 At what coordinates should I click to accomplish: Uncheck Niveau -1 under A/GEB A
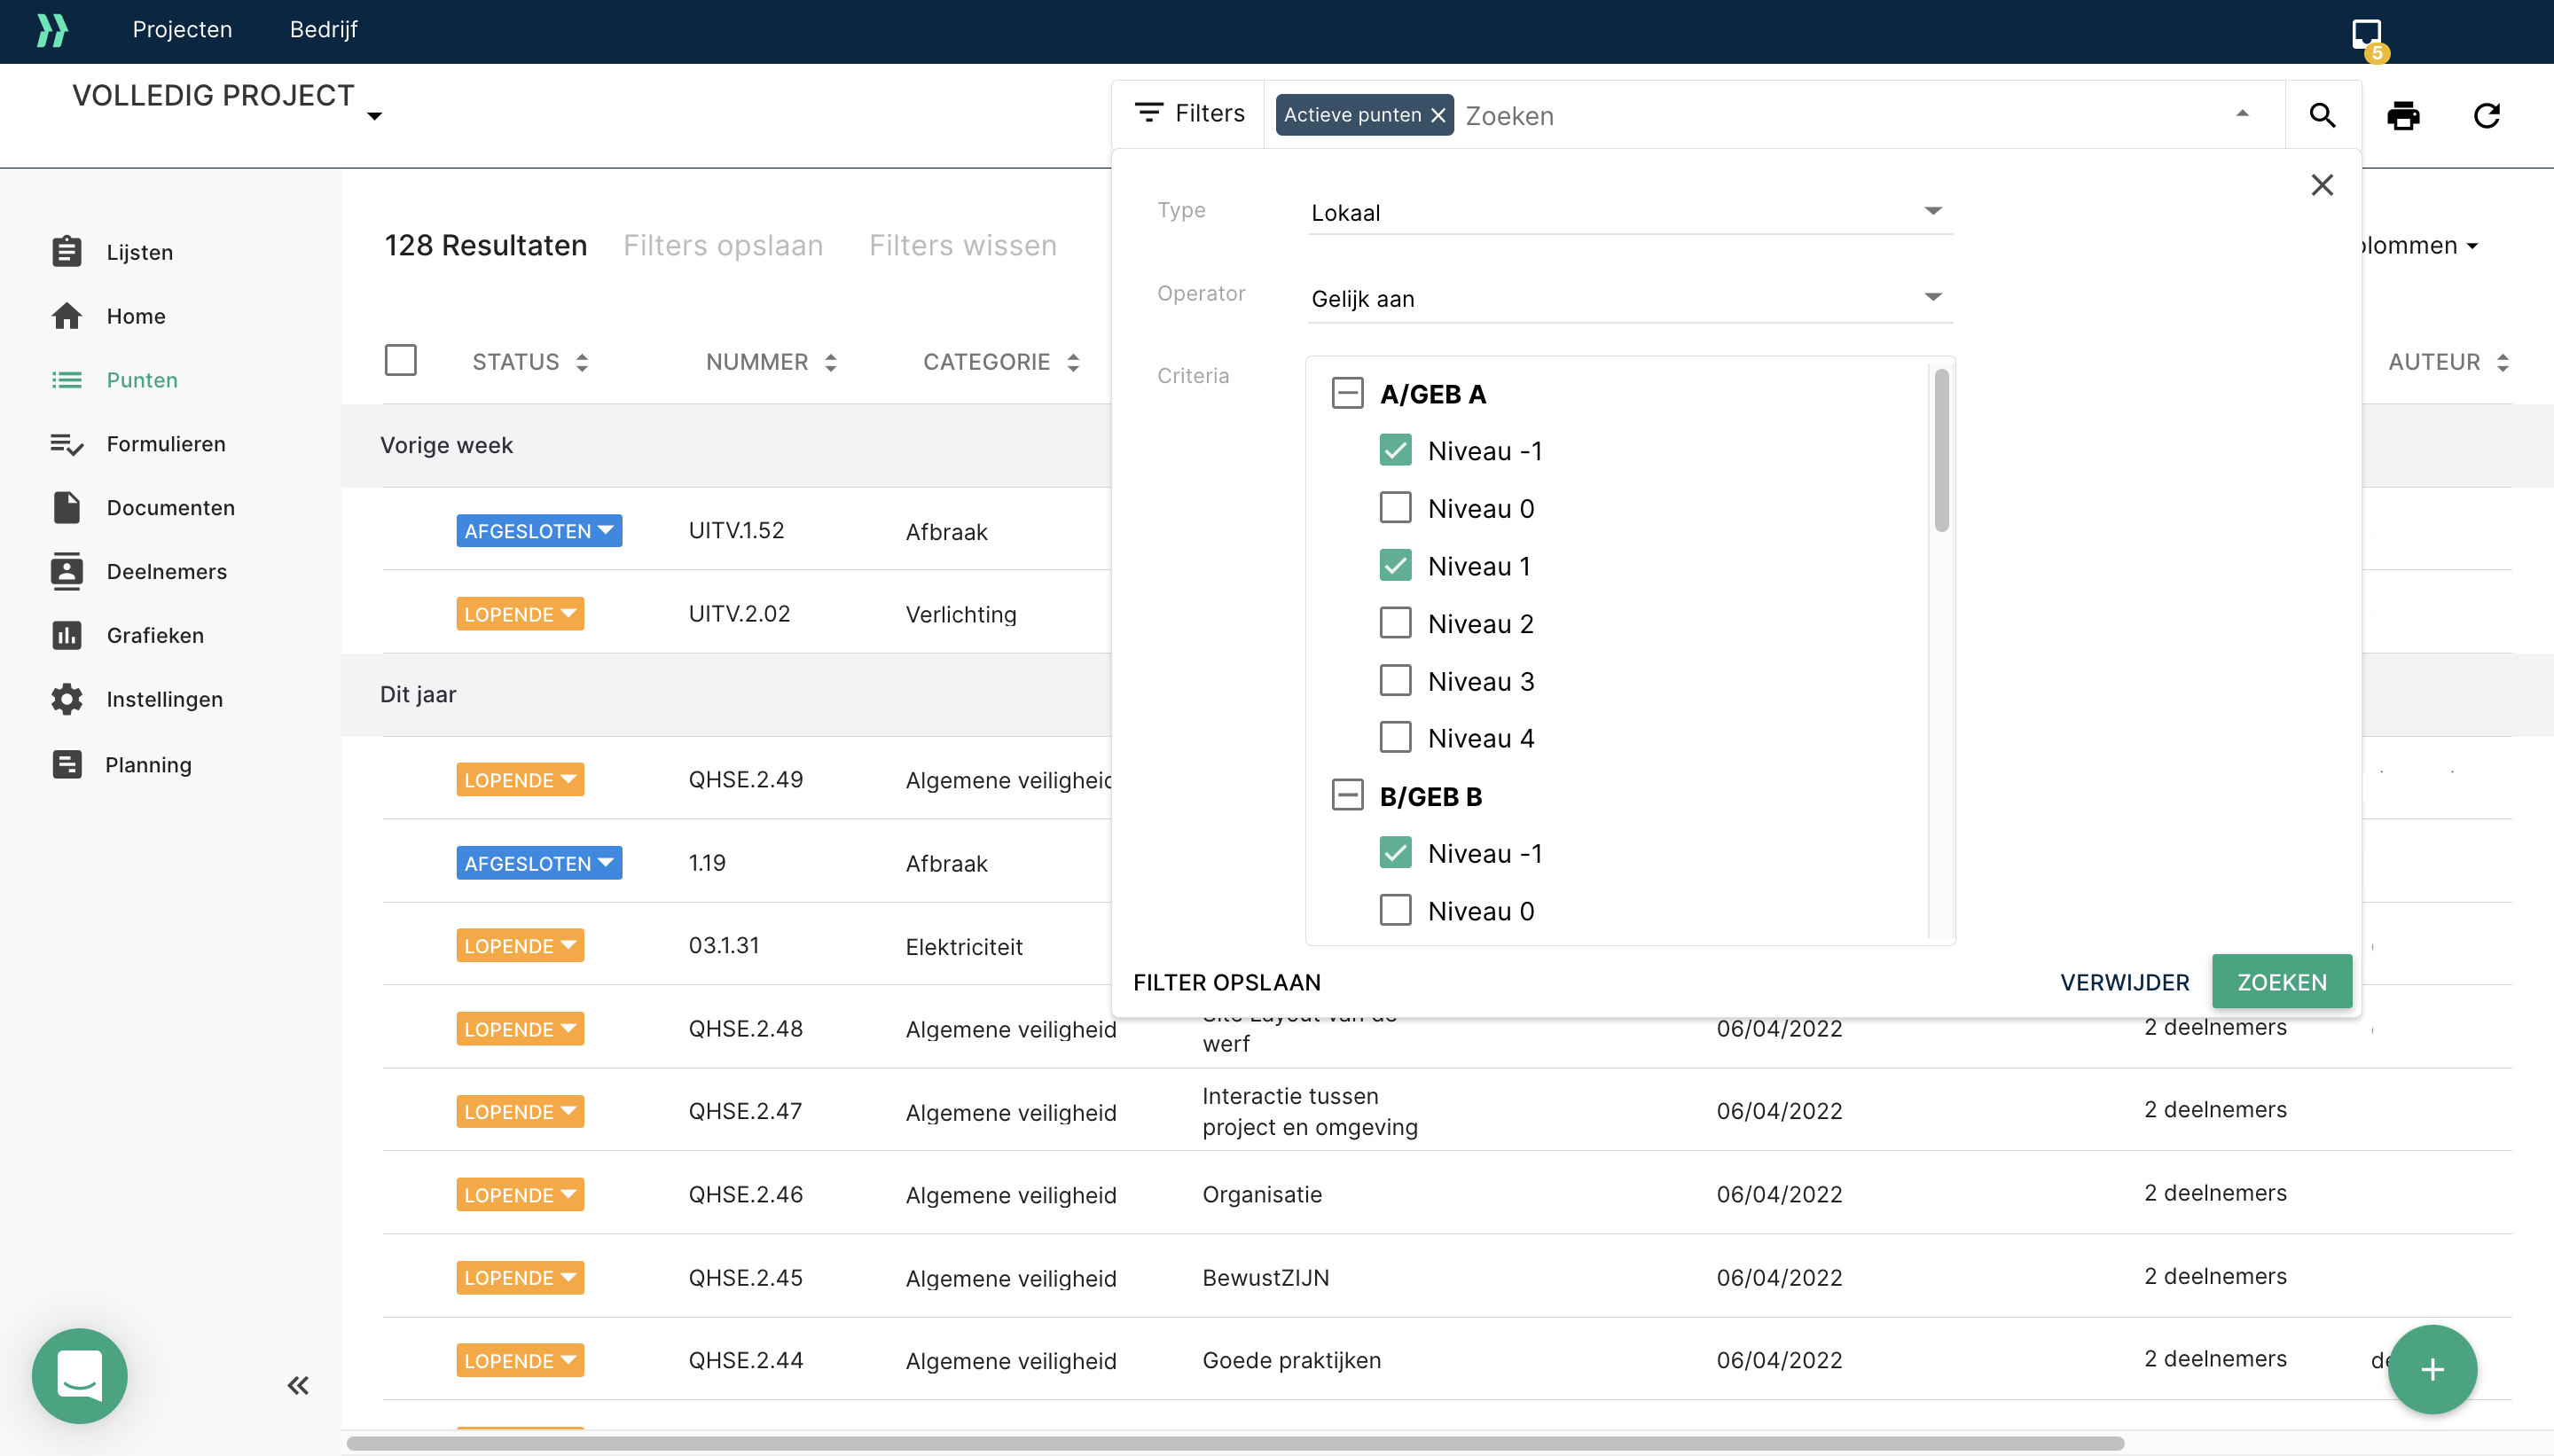[x=1395, y=450]
